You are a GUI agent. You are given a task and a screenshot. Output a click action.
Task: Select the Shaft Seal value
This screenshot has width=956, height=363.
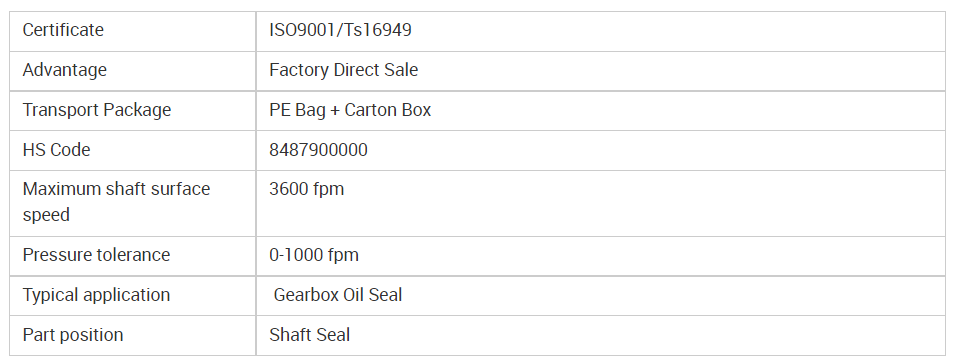click(x=310, y=335)
